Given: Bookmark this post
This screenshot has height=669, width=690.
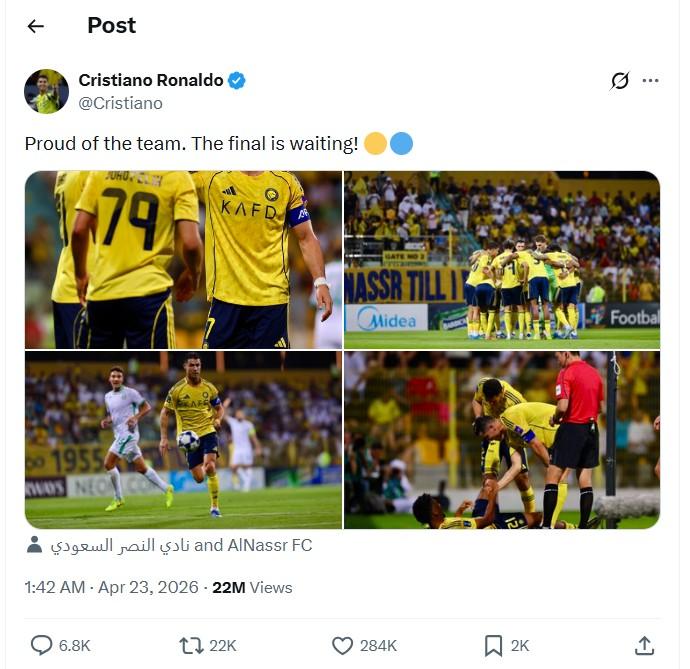Looking at the screenshot, I should click(493, 645).
